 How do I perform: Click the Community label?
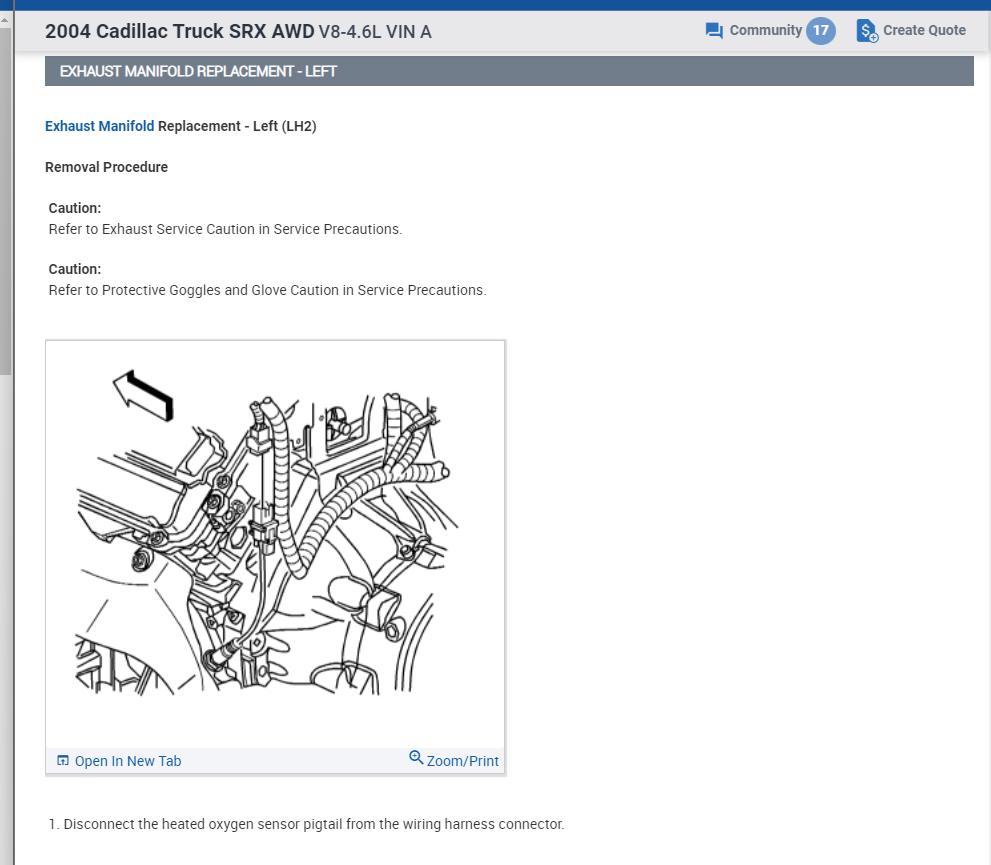(765, 30)
